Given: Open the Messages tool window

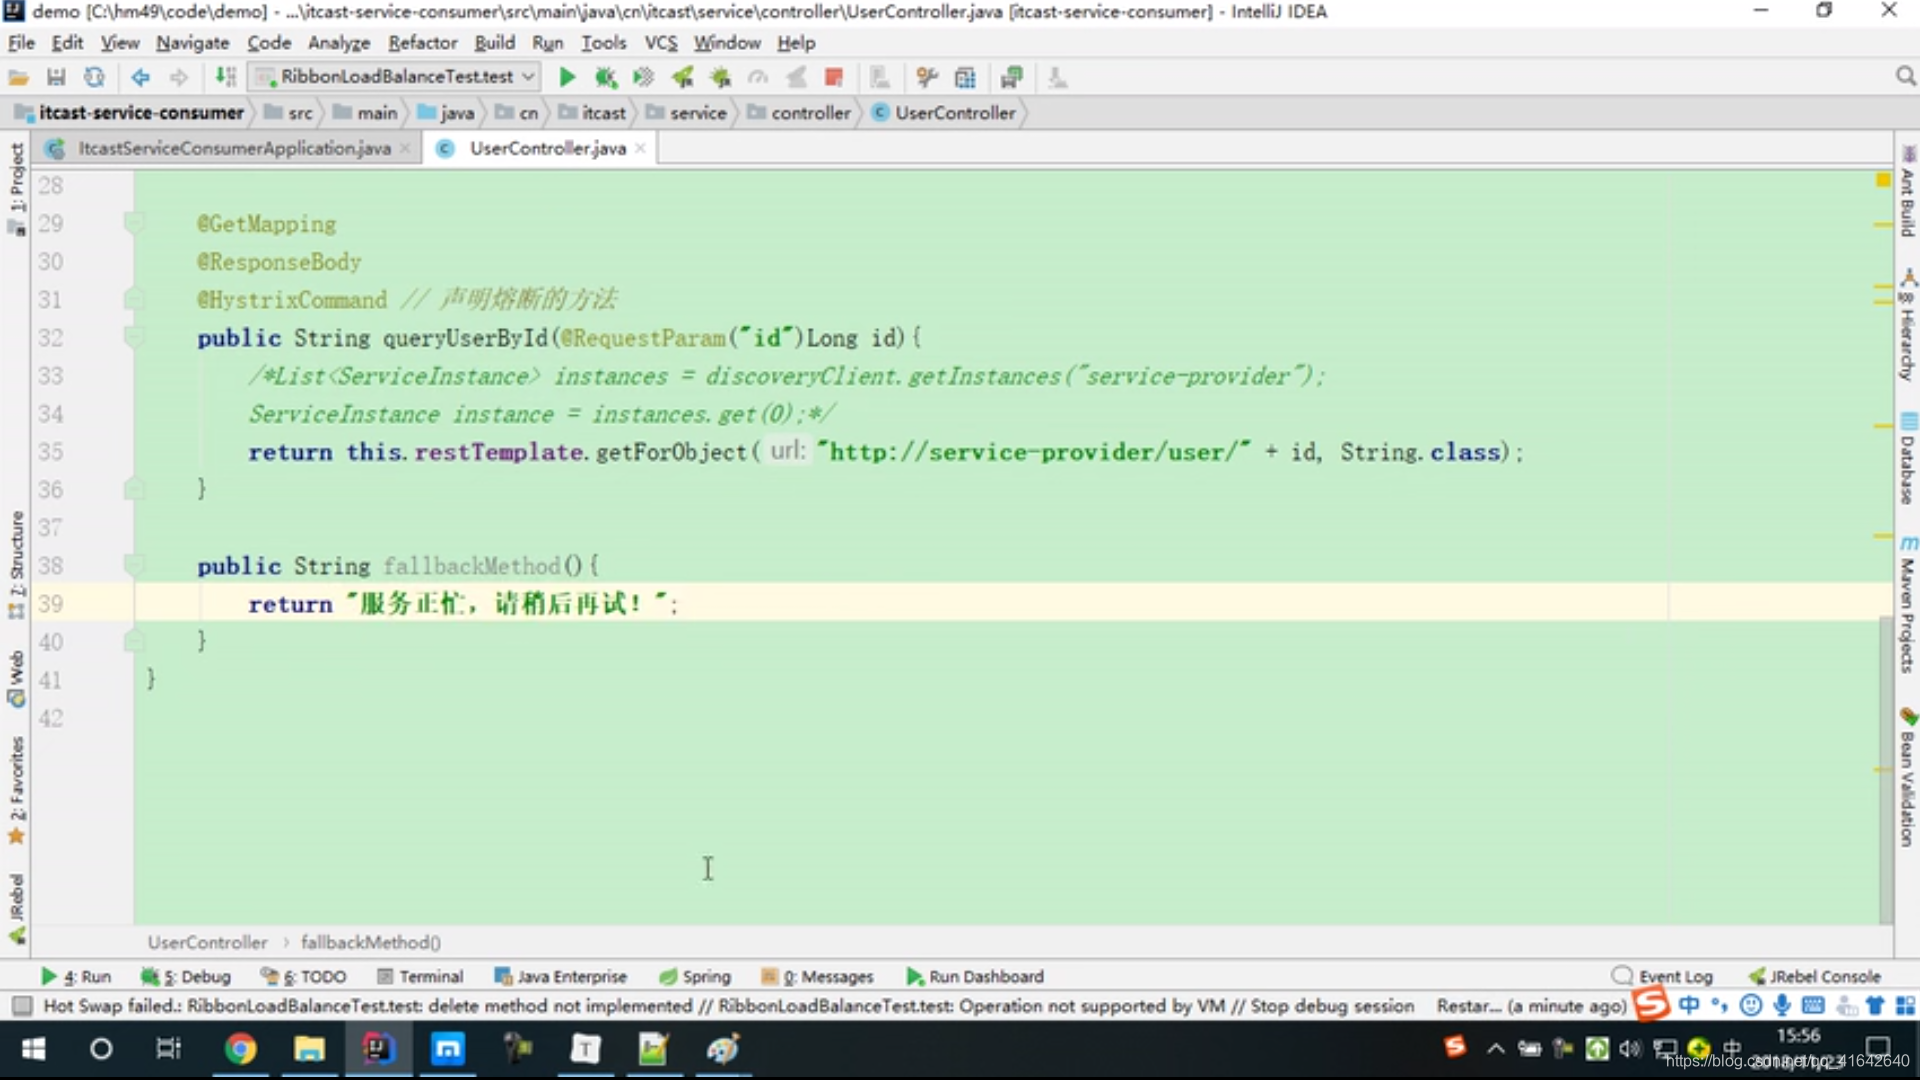Looking at the screenshot, I should tap(818, 976).
